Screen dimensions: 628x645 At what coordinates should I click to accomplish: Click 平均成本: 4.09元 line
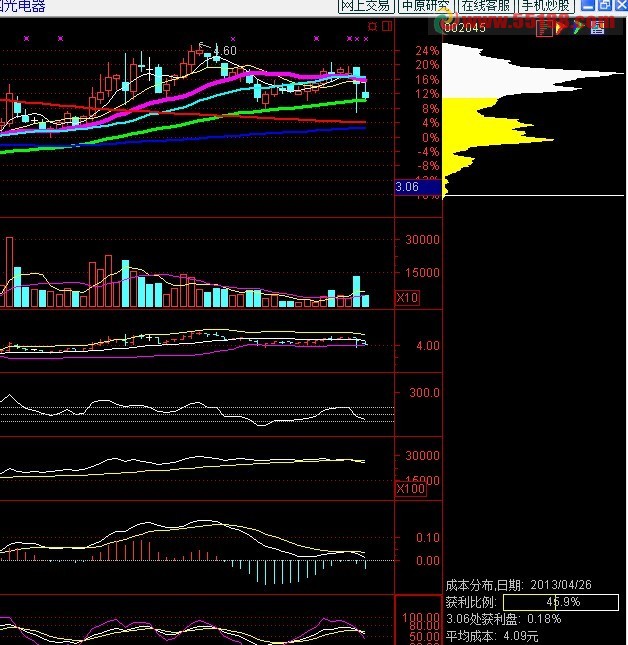point(492,636)
